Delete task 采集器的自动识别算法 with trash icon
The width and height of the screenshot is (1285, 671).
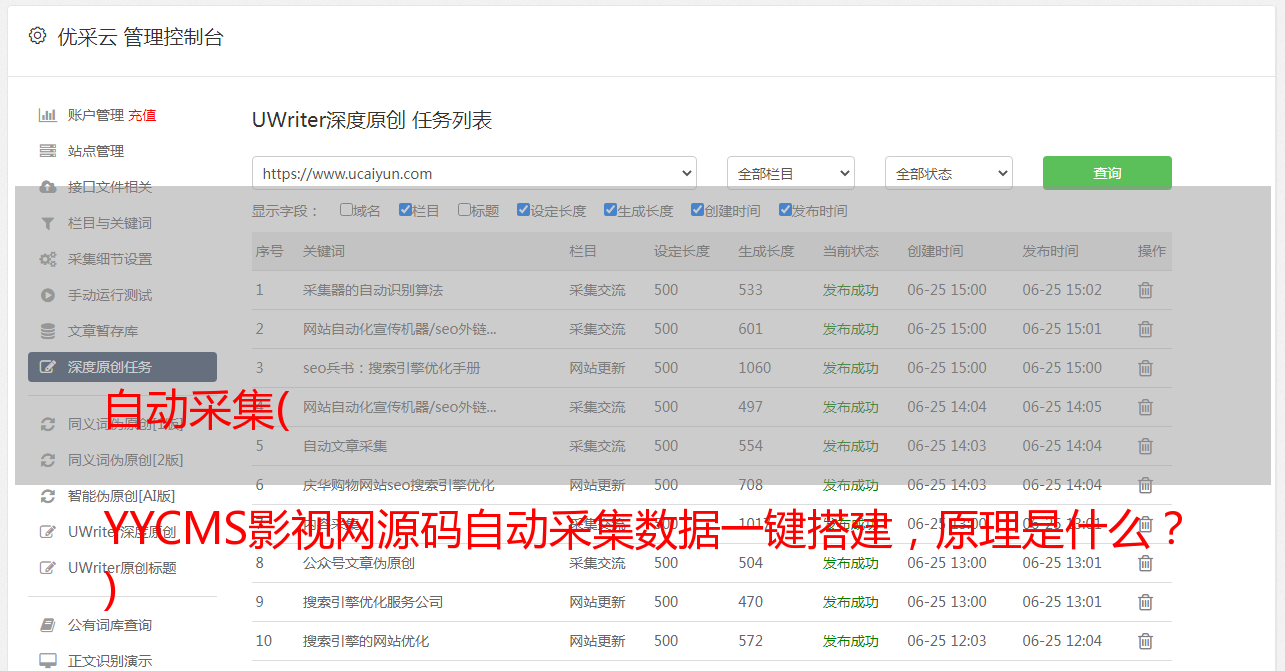pyautogui.click(x=1145, y=290)
